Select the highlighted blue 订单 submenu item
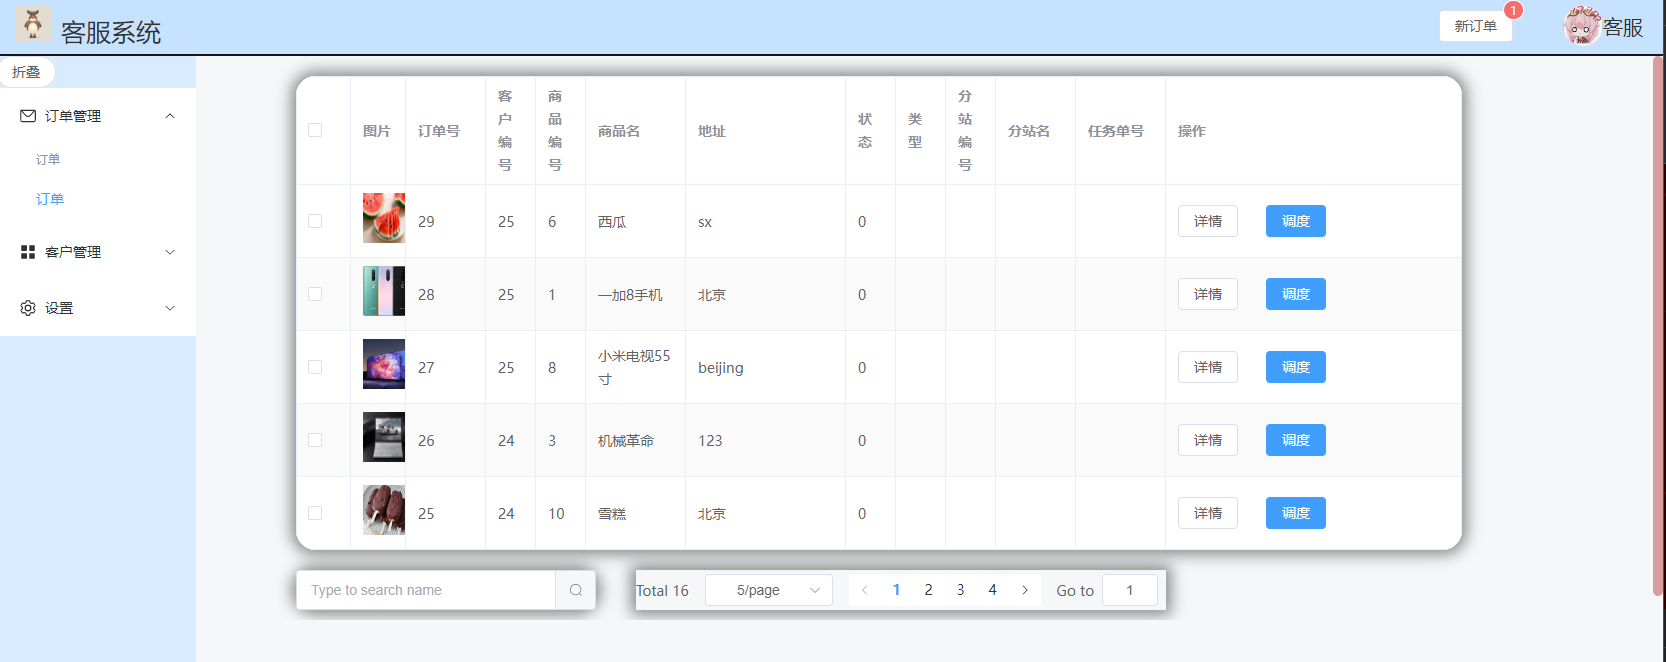The width and height of the screenshot is (1666, 662). coord(50,199)
